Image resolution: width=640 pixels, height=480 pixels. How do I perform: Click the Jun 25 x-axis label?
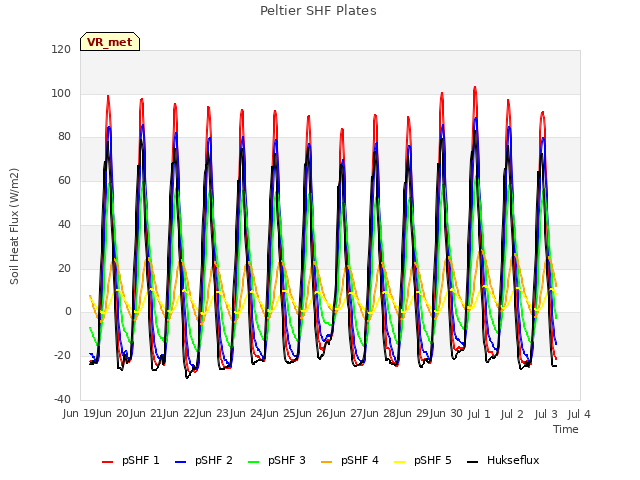point(279,414)
